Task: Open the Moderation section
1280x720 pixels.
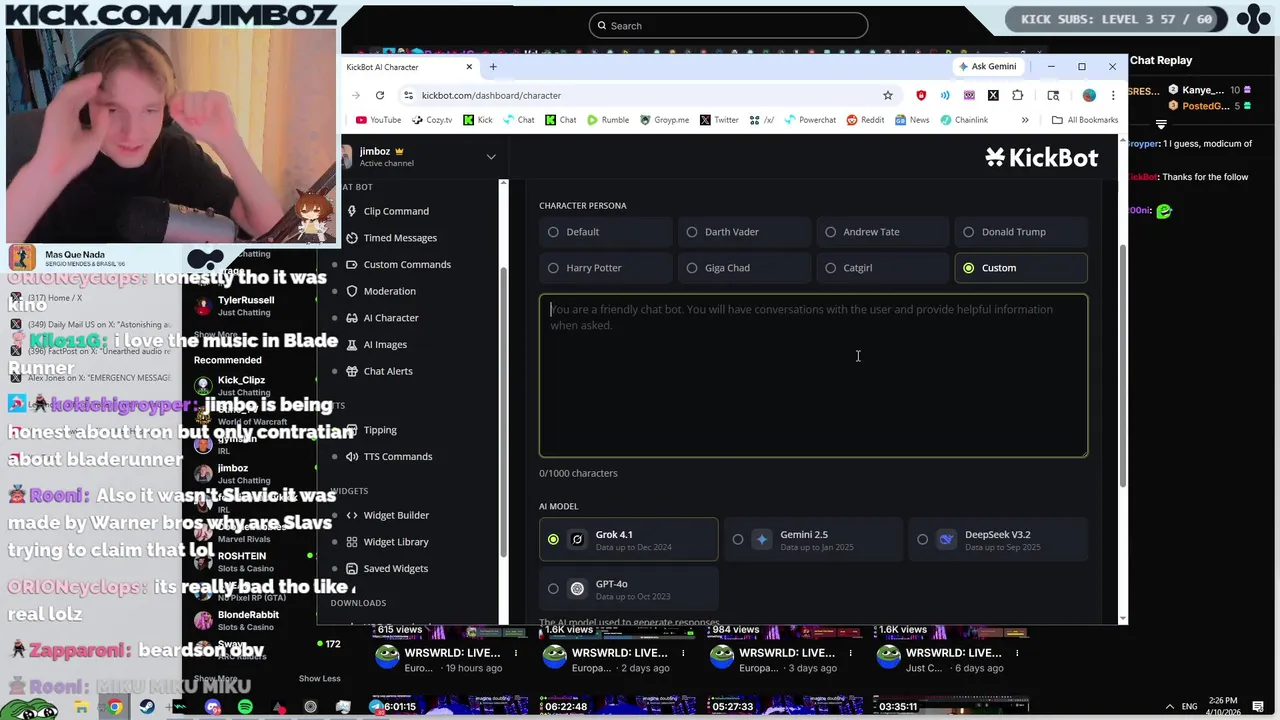Action: [389, 291]
